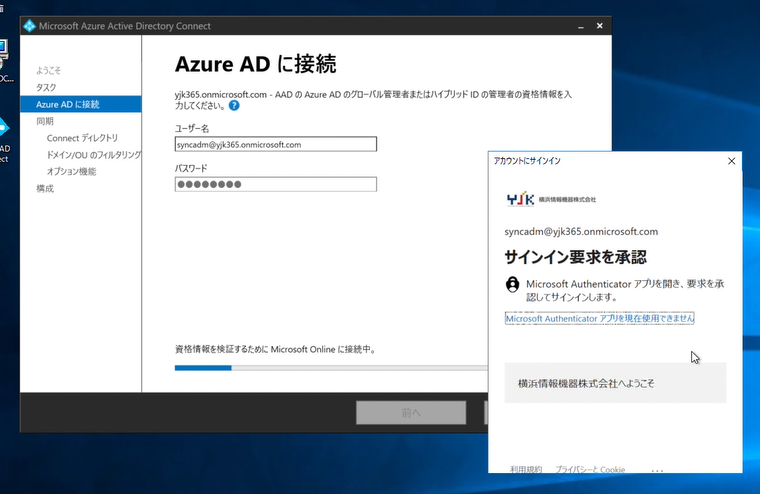The width and height of the screenshot is (760, 494).
Task: Select the ようこそ step in sidebar
Action: 48,70
